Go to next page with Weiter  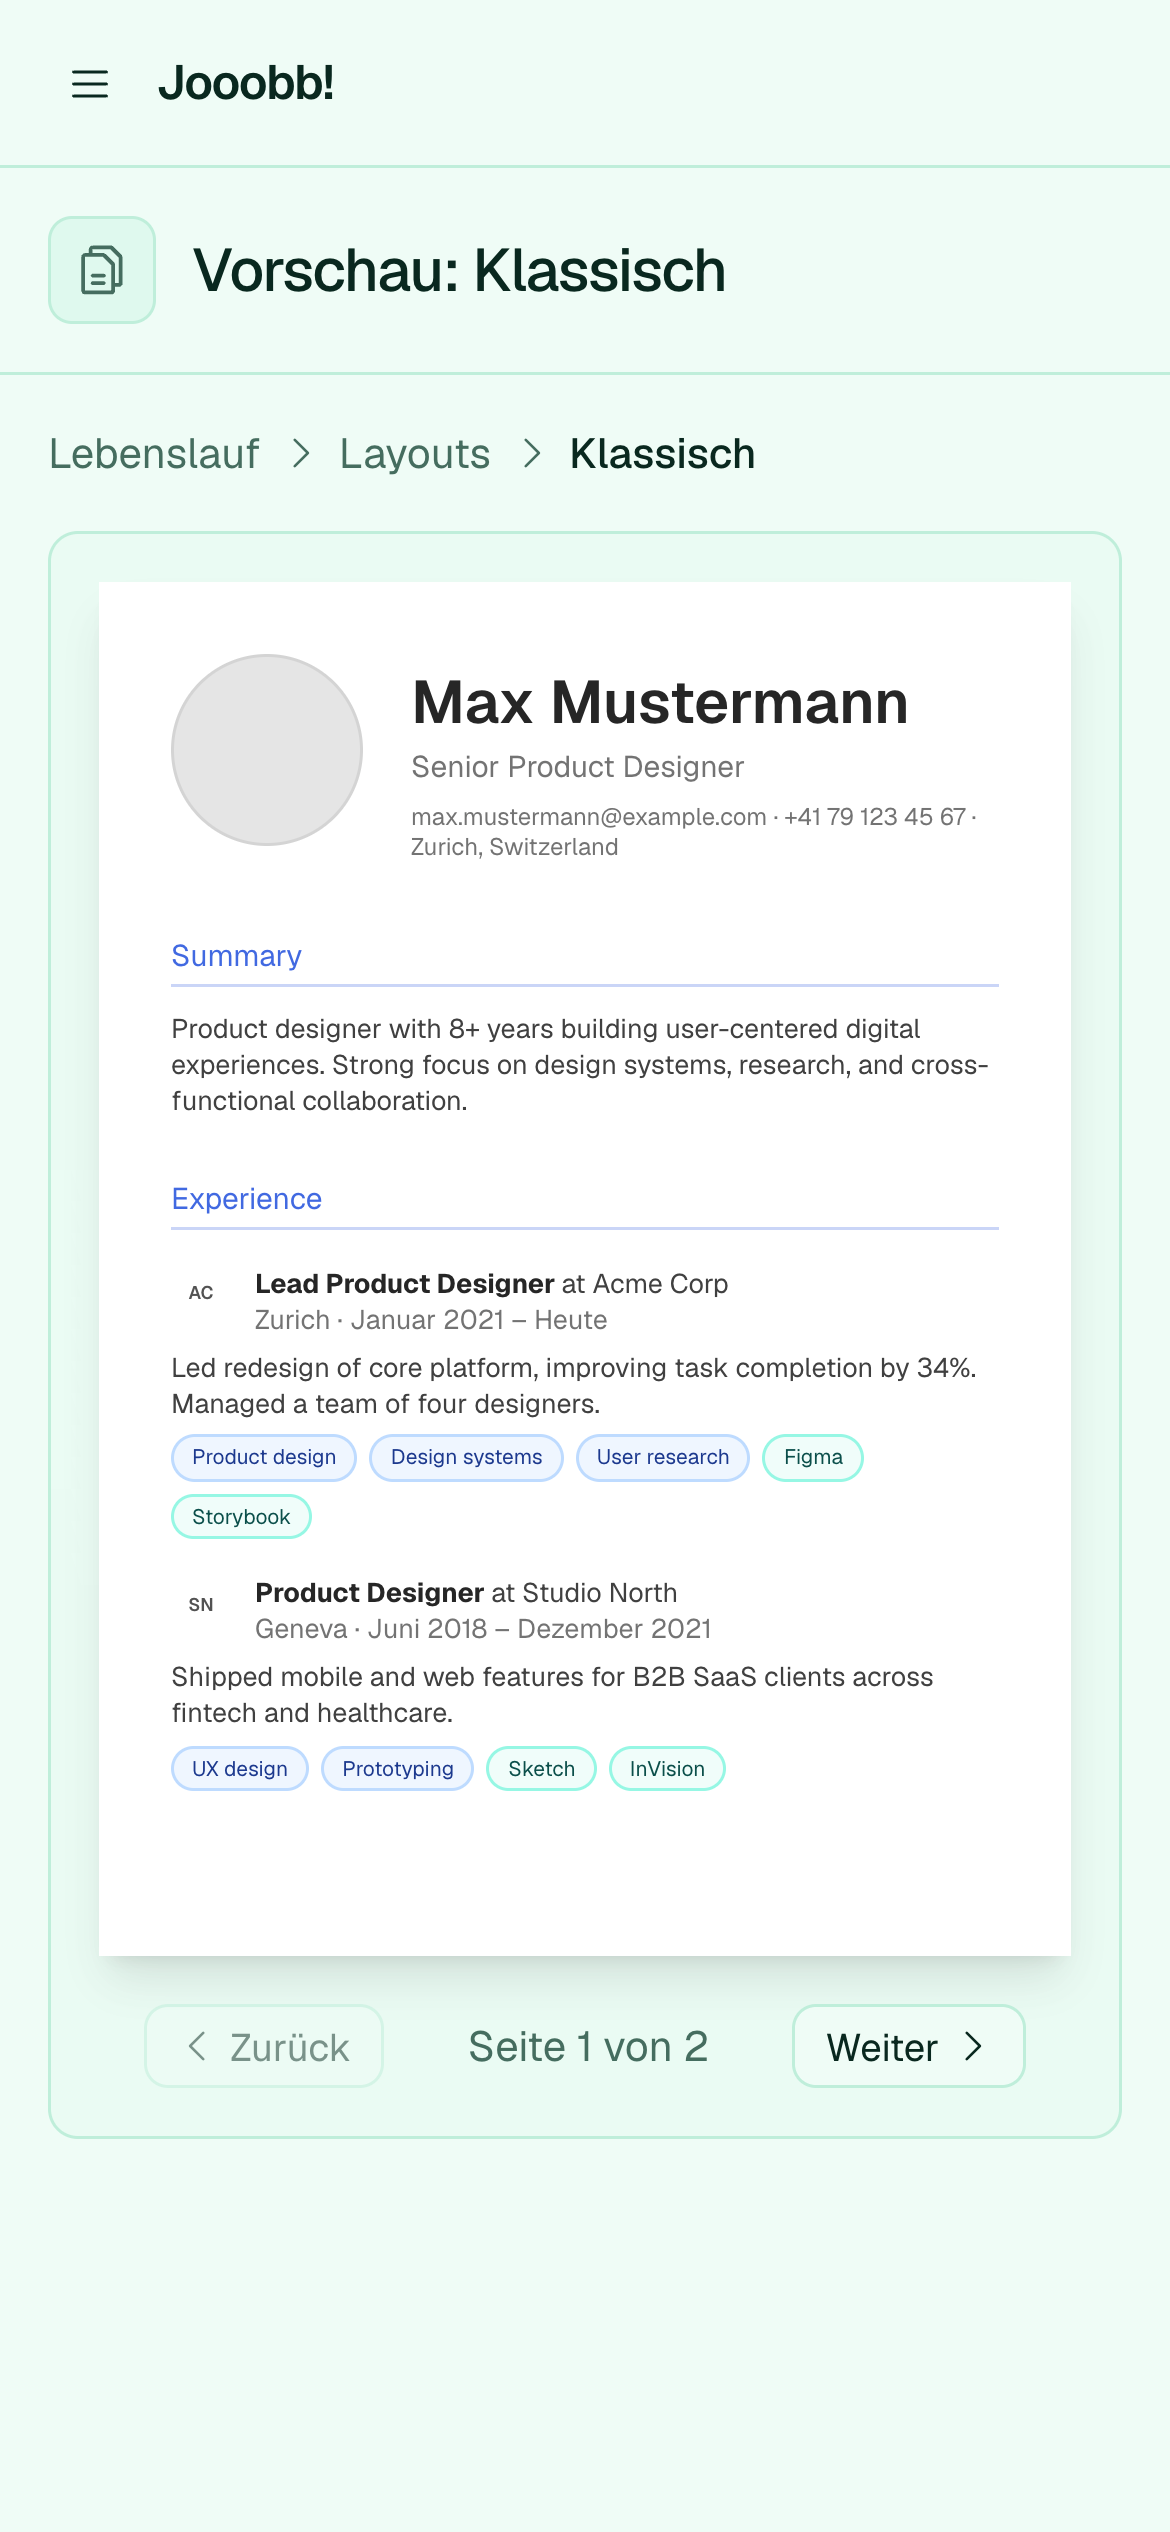909,2046
